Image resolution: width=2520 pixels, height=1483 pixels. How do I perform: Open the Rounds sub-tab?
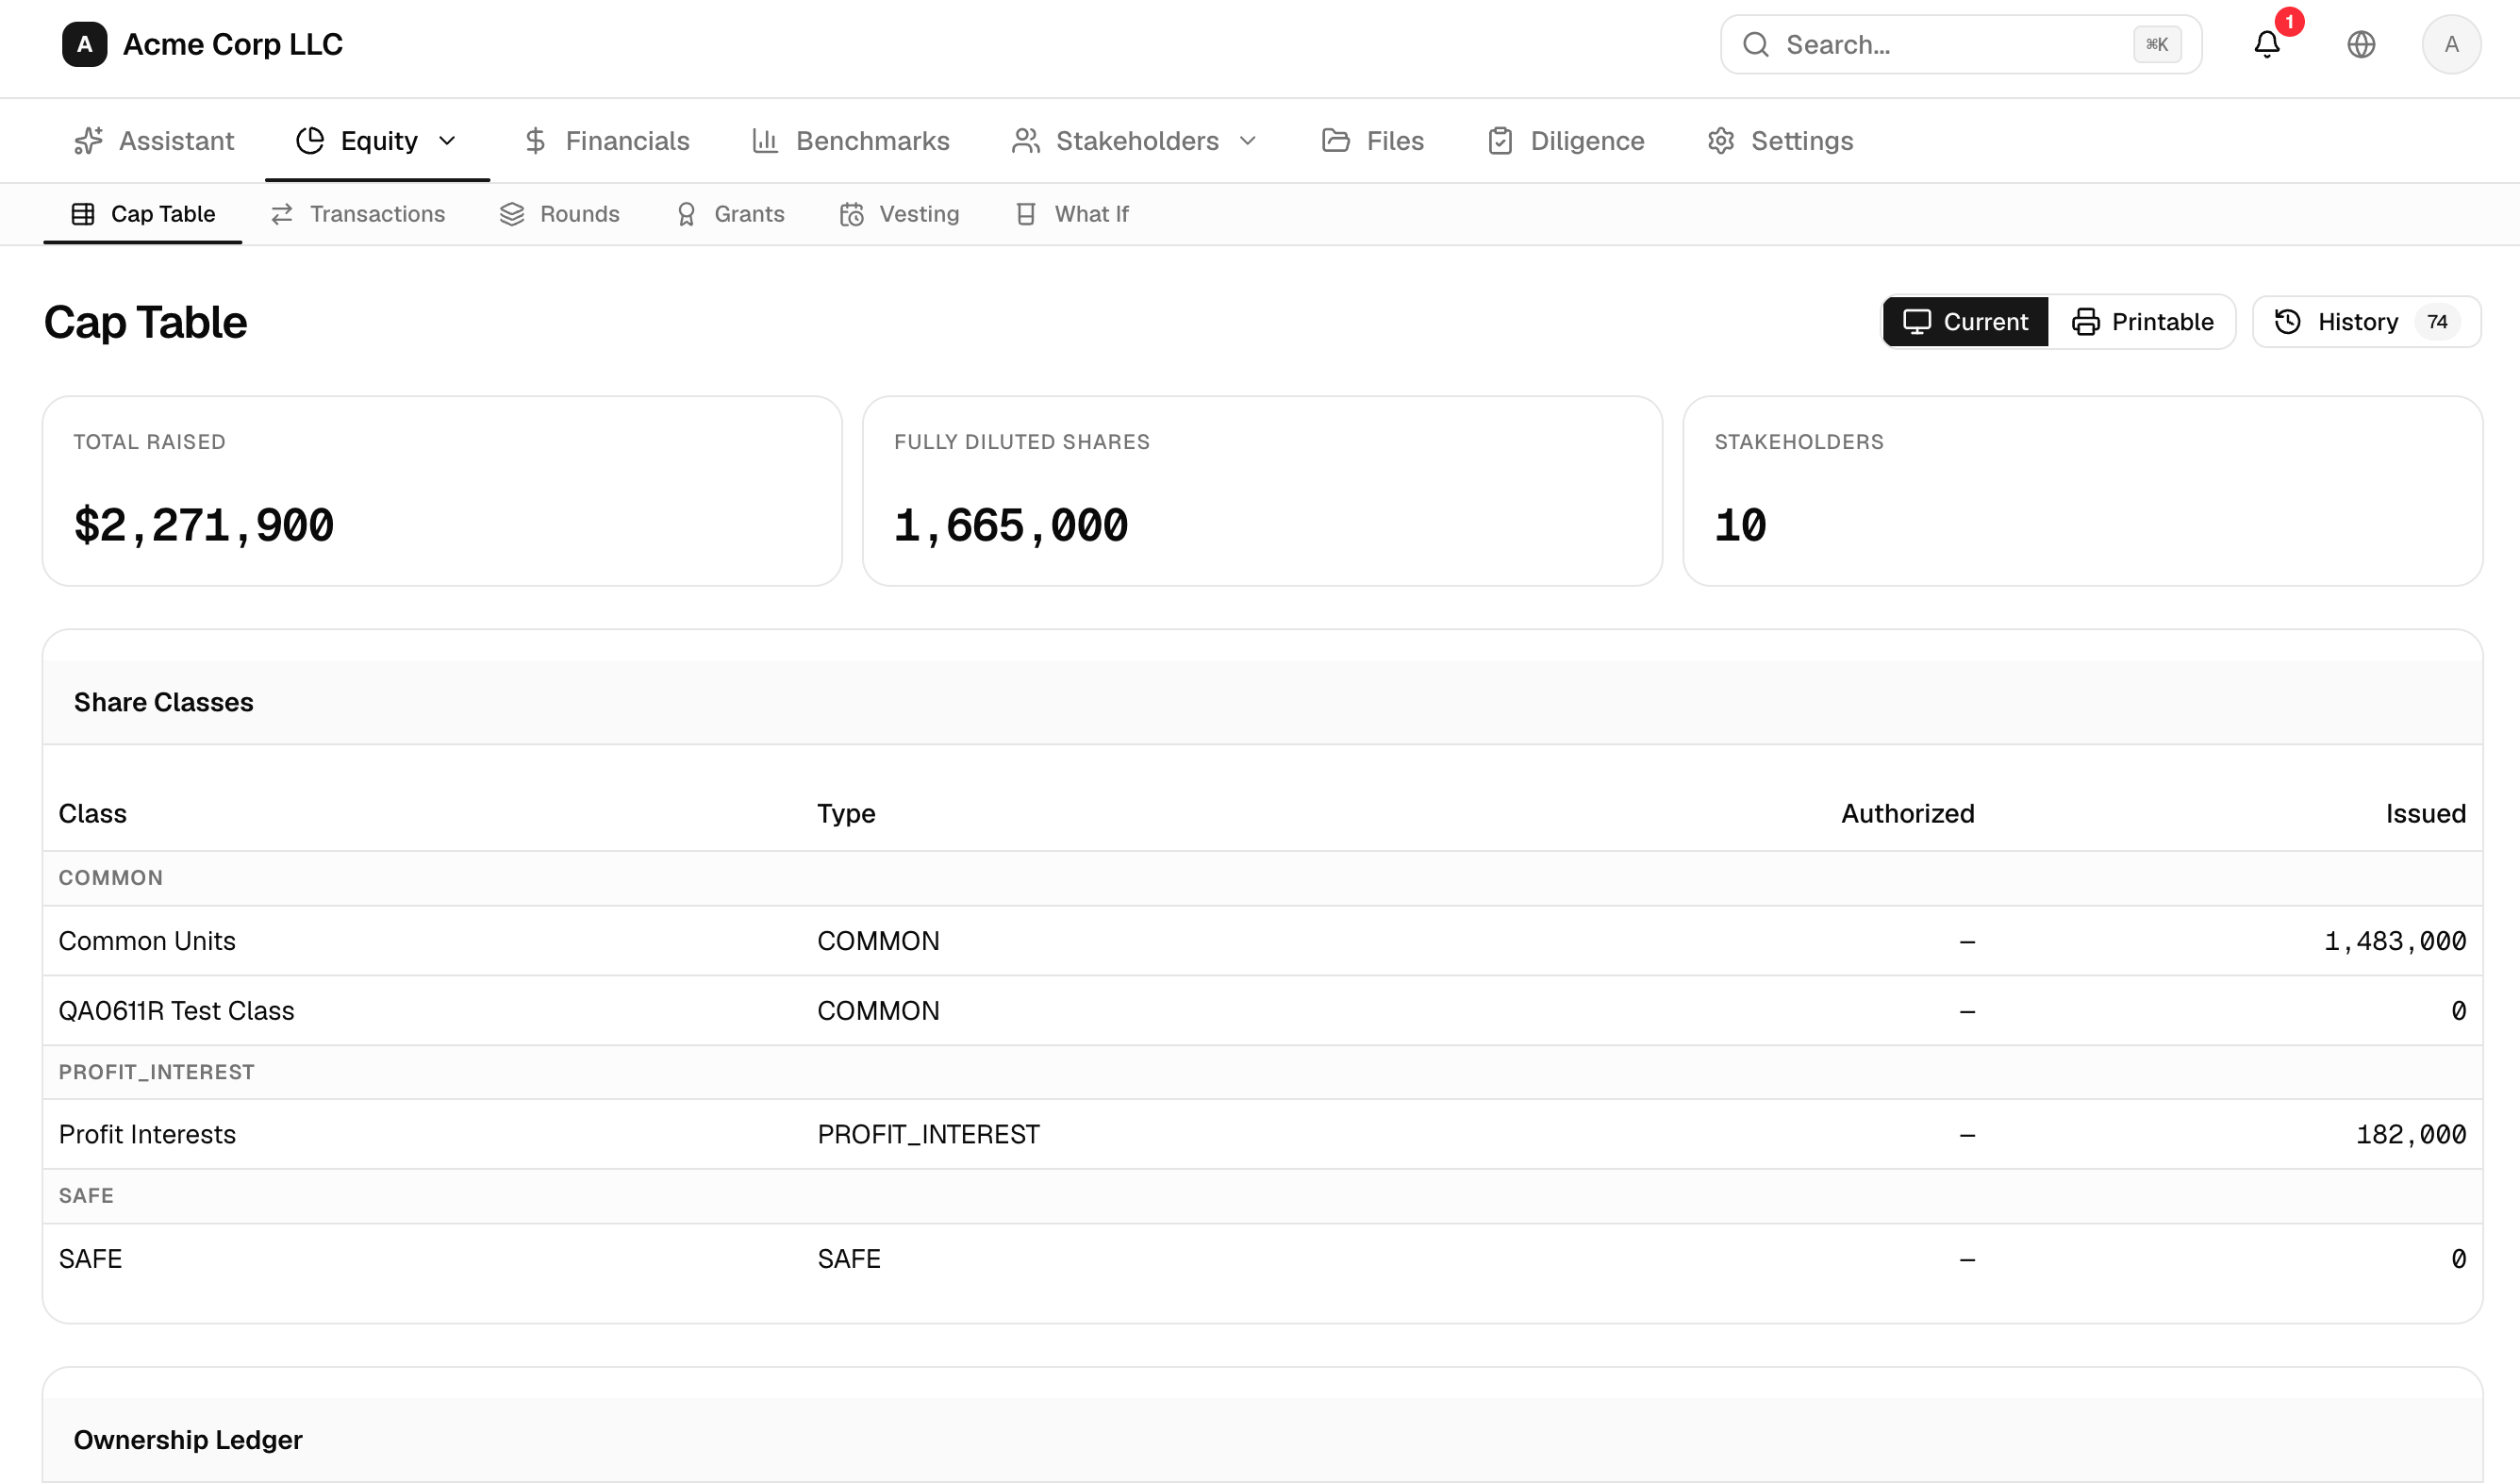click(x=560, y=214)
